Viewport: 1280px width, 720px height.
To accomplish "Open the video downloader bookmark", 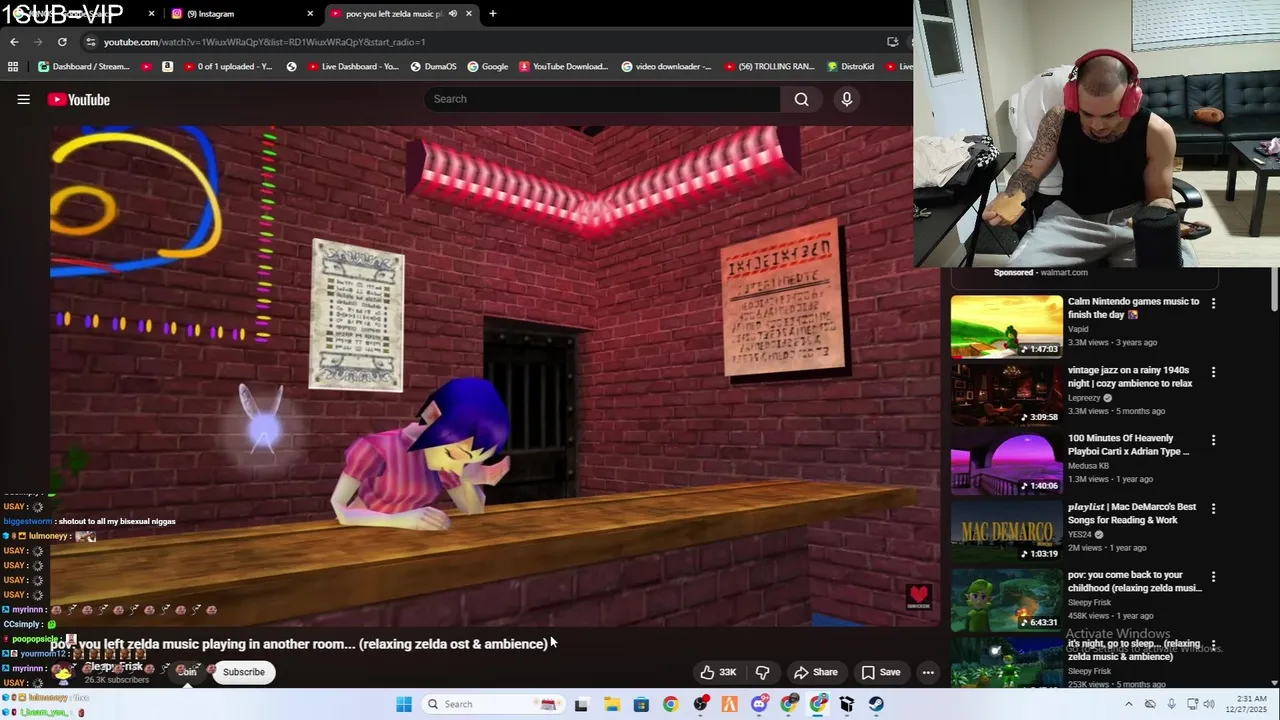I will pos(666,67).
